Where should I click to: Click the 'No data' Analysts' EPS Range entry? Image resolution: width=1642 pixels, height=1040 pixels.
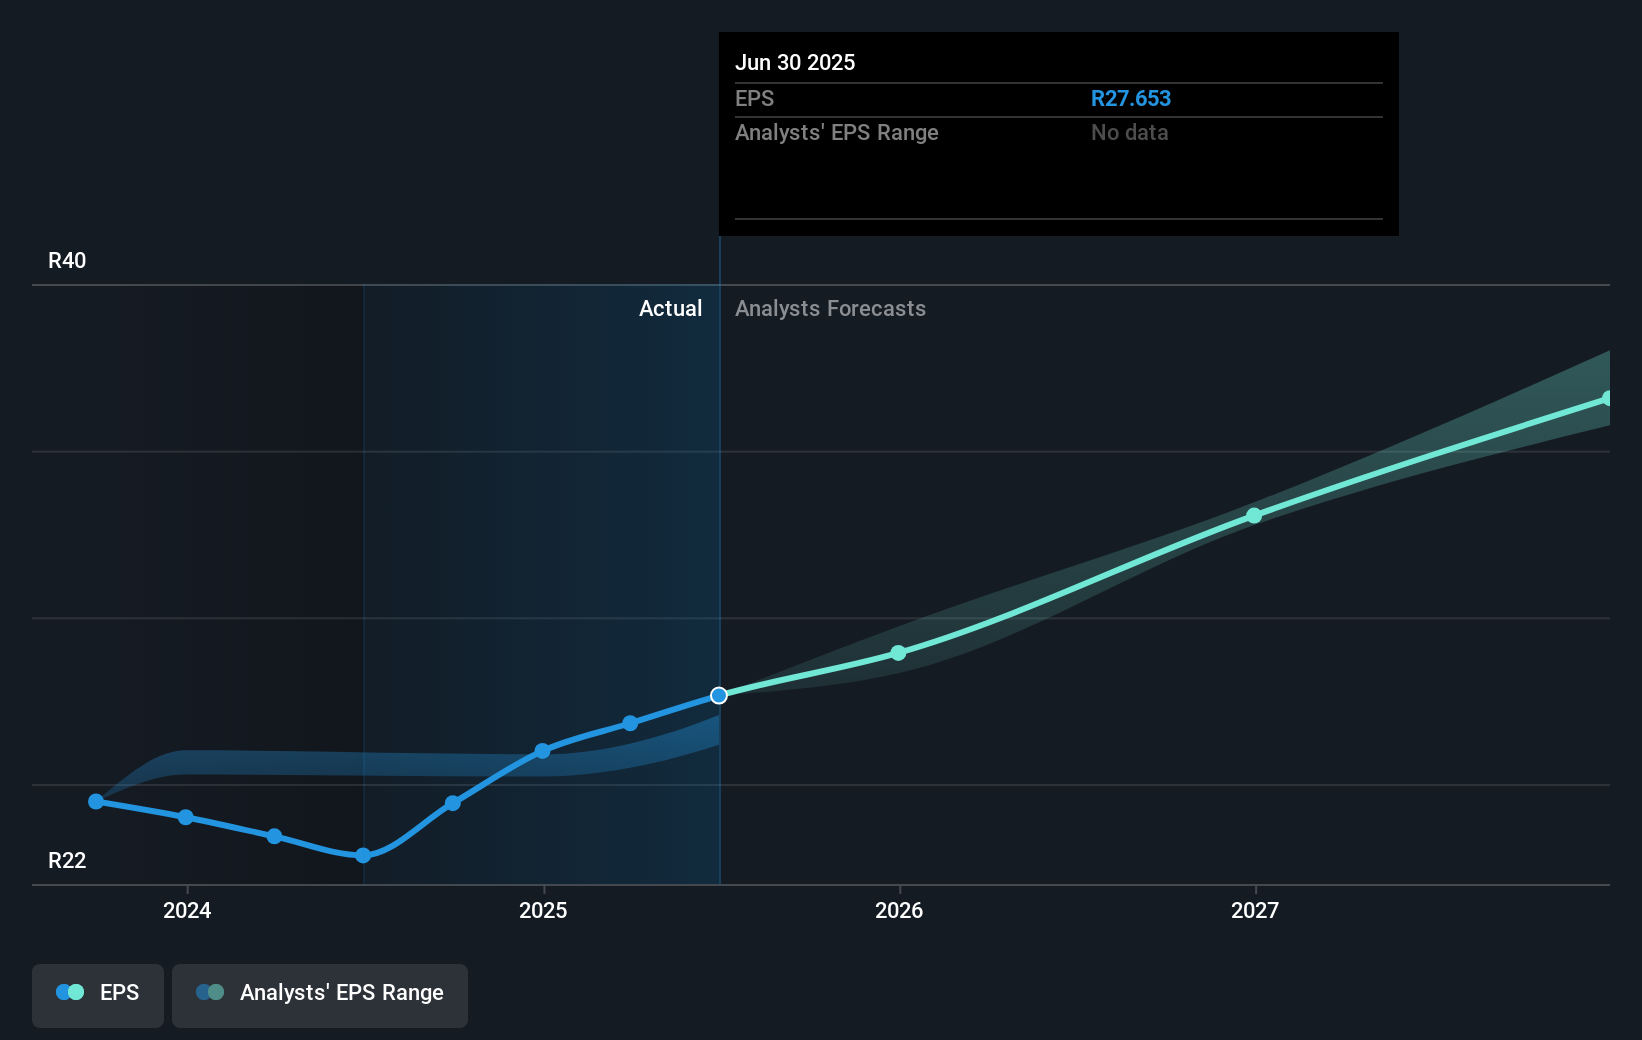tap(1129, 132)
